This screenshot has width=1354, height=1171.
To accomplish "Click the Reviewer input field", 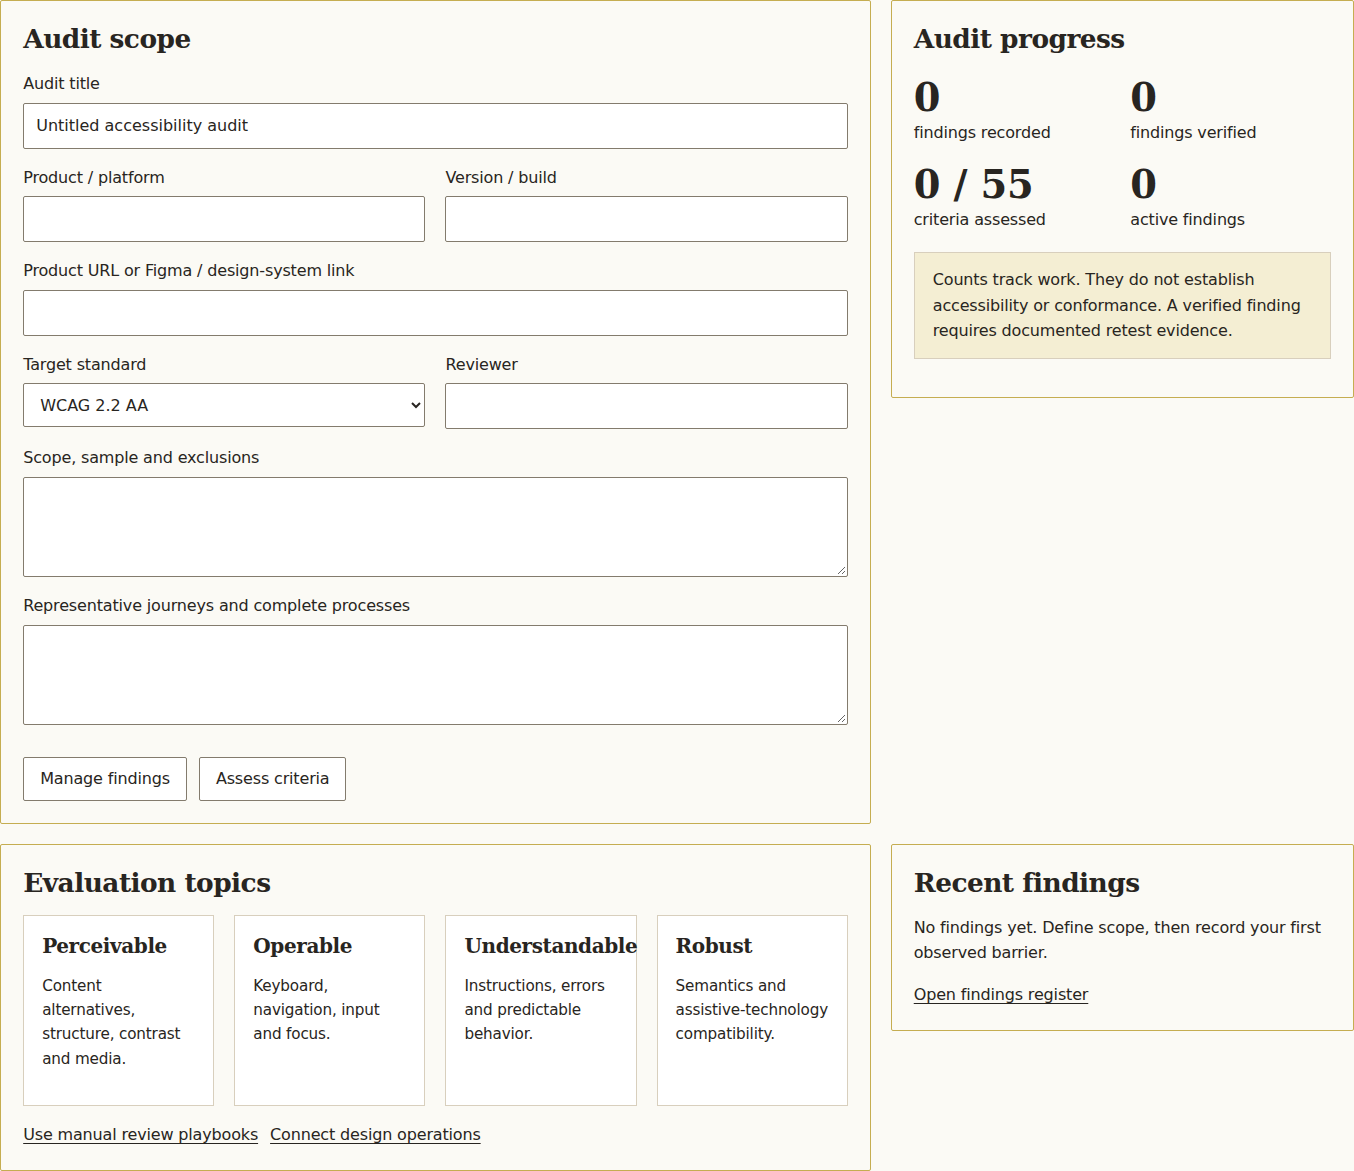I will tap(646, 406).
